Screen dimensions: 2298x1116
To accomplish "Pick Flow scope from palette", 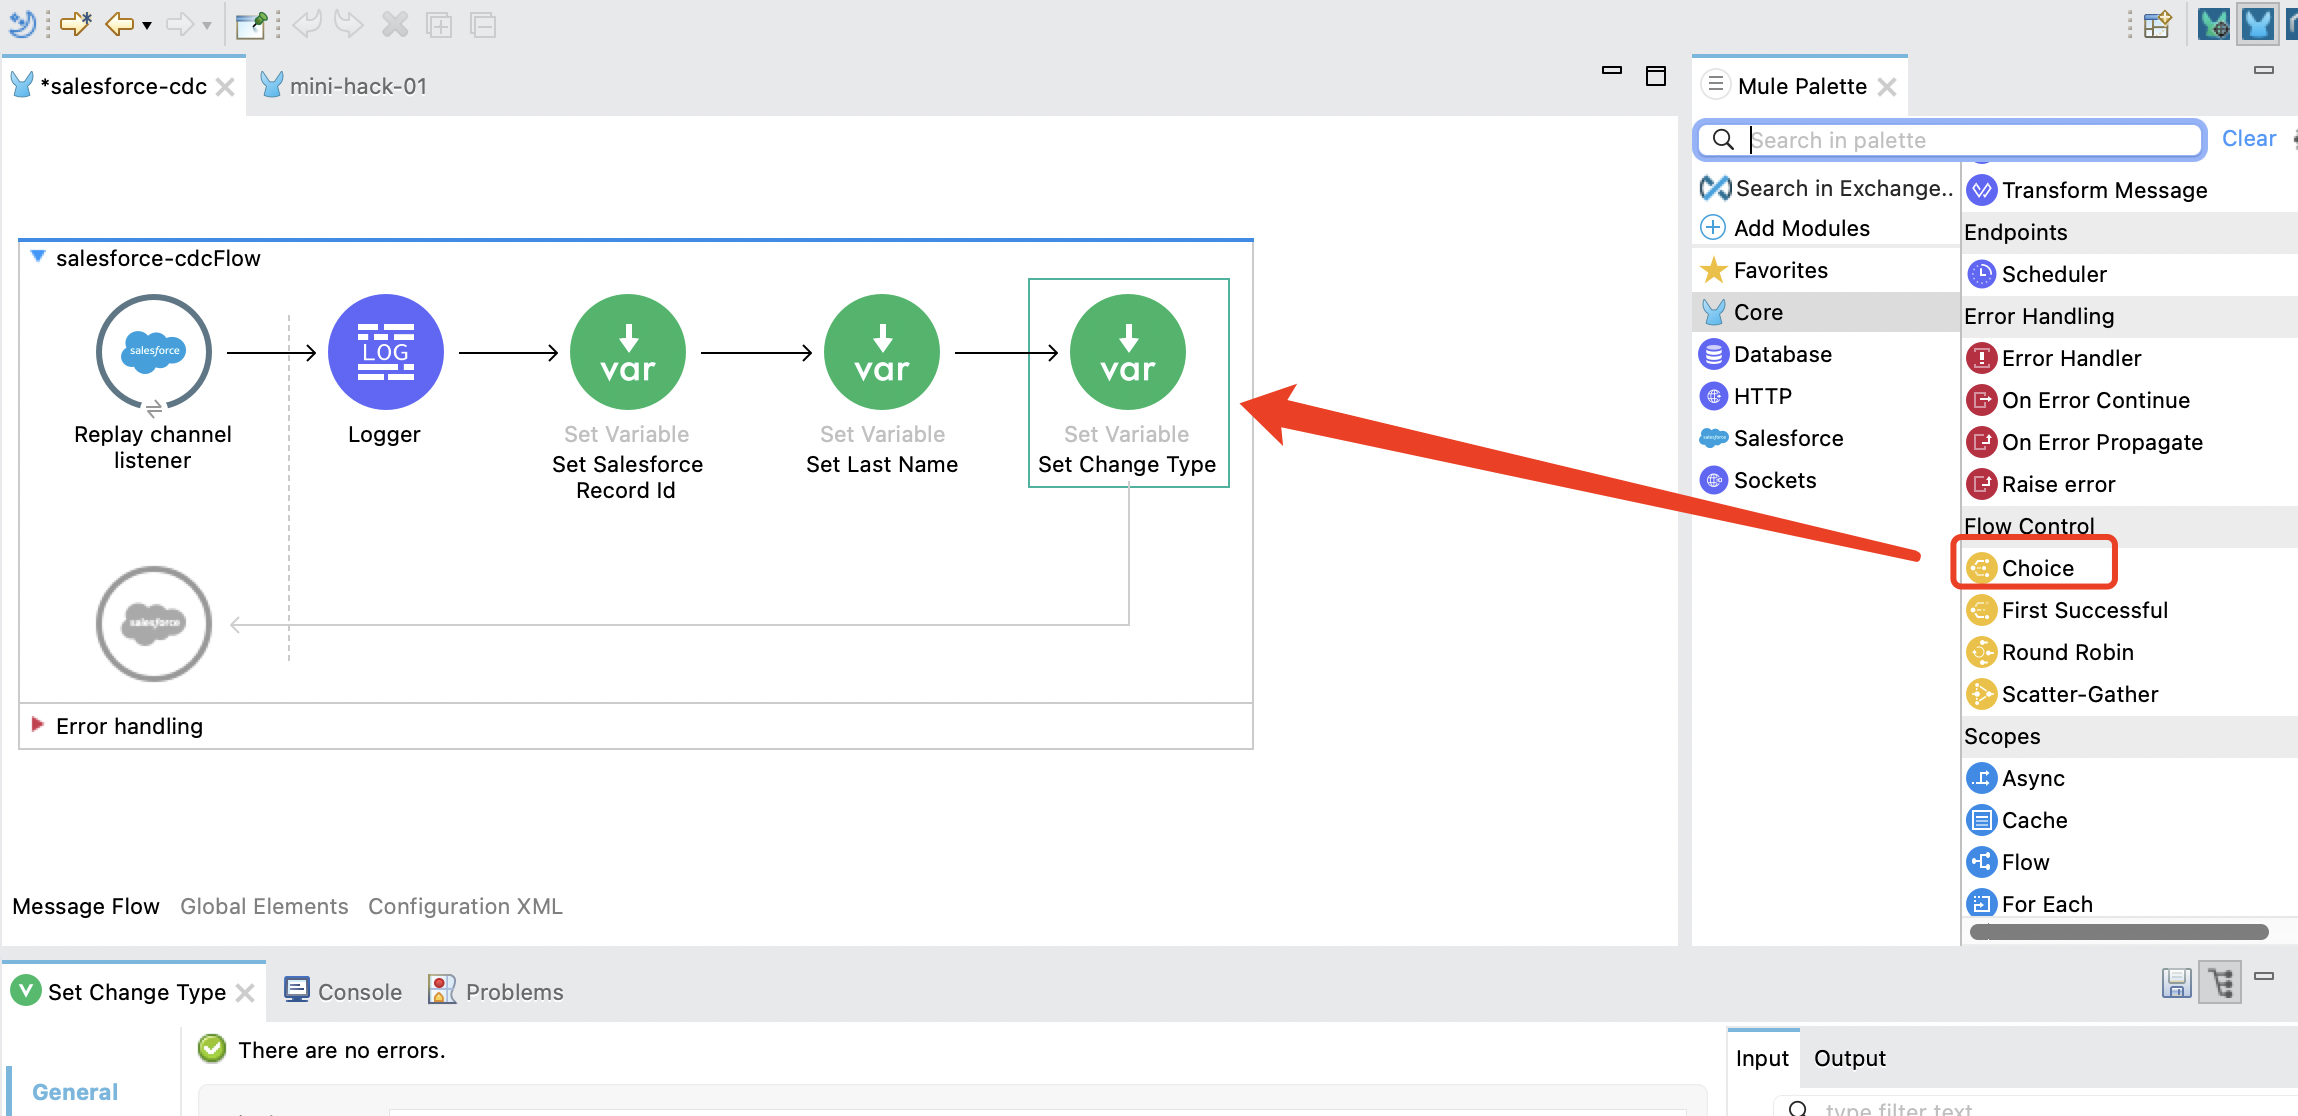I will click(x=2008, y=862).
